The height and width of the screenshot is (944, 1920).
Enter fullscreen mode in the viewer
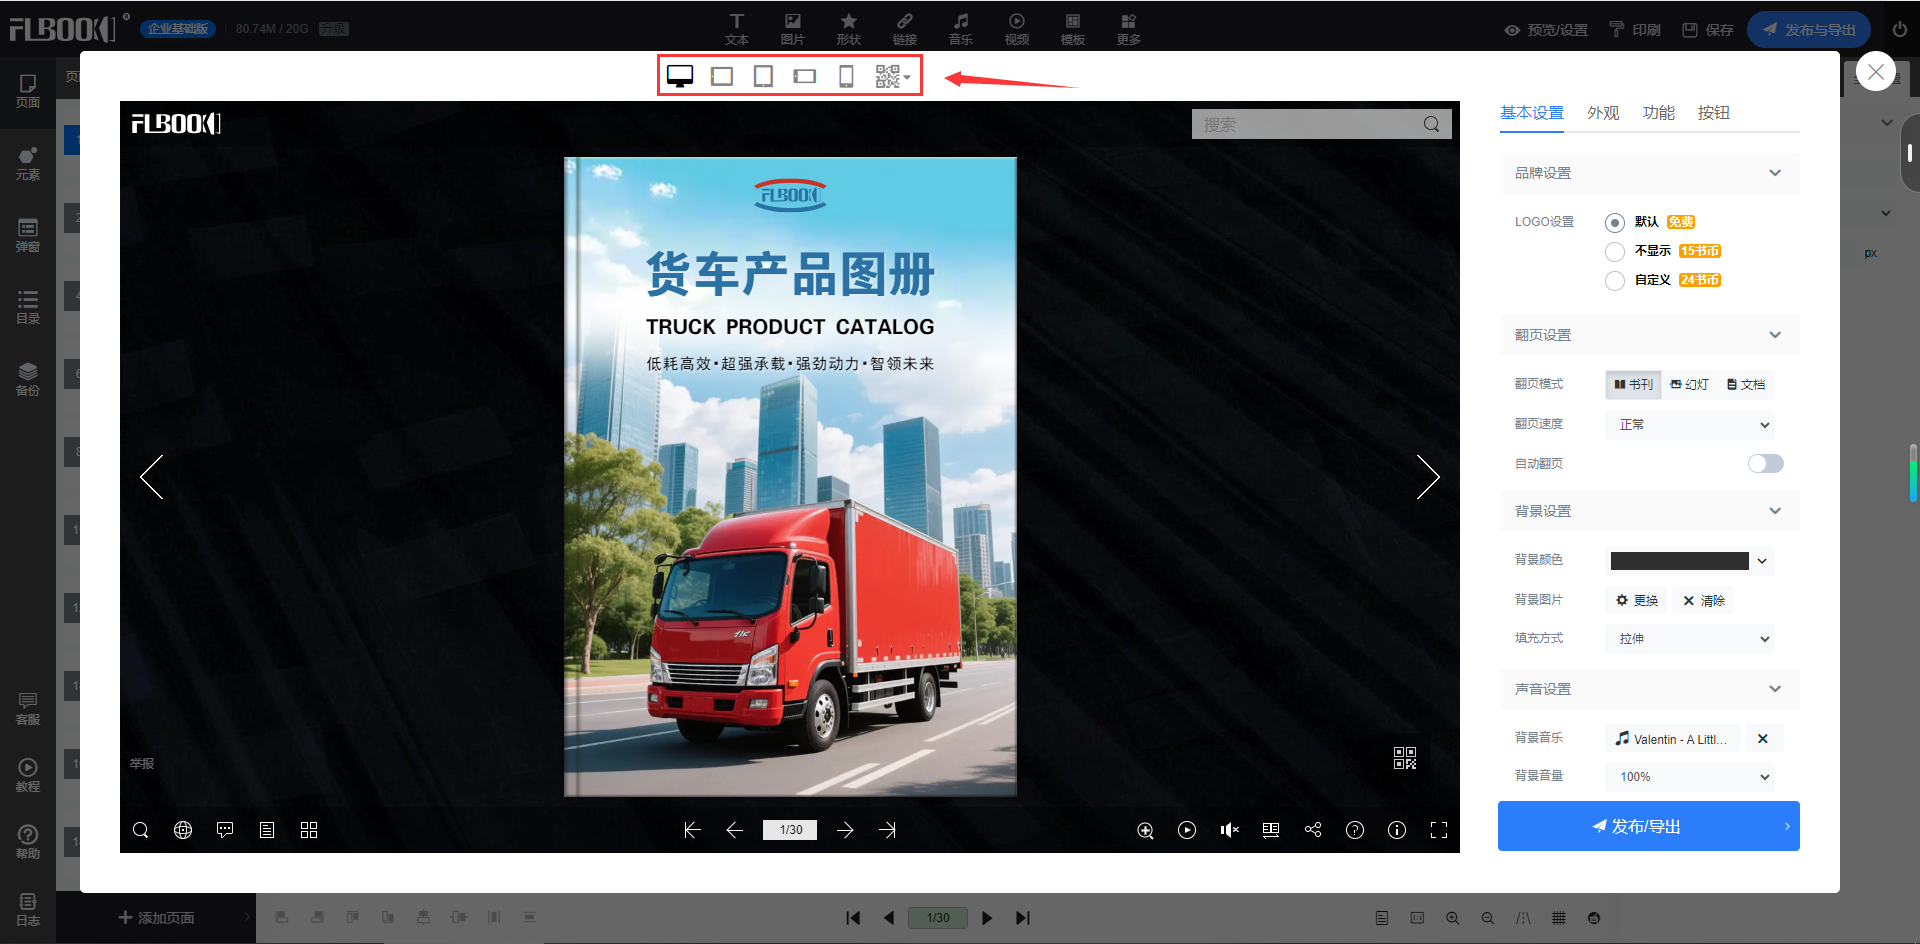[1439, 830]
